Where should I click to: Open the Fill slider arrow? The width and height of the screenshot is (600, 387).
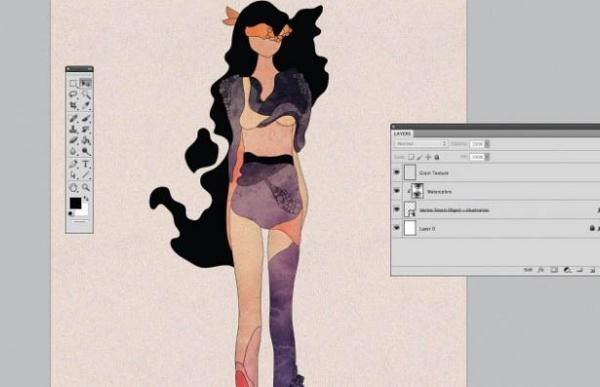coord(487,157)
